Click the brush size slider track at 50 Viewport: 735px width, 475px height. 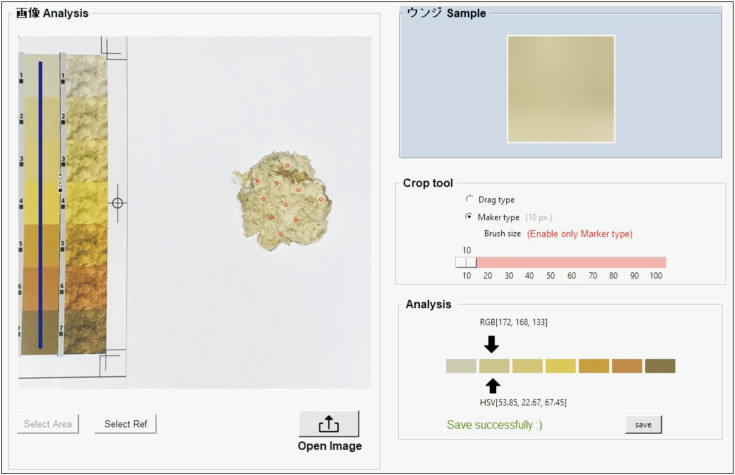click(x=551, y=262)
